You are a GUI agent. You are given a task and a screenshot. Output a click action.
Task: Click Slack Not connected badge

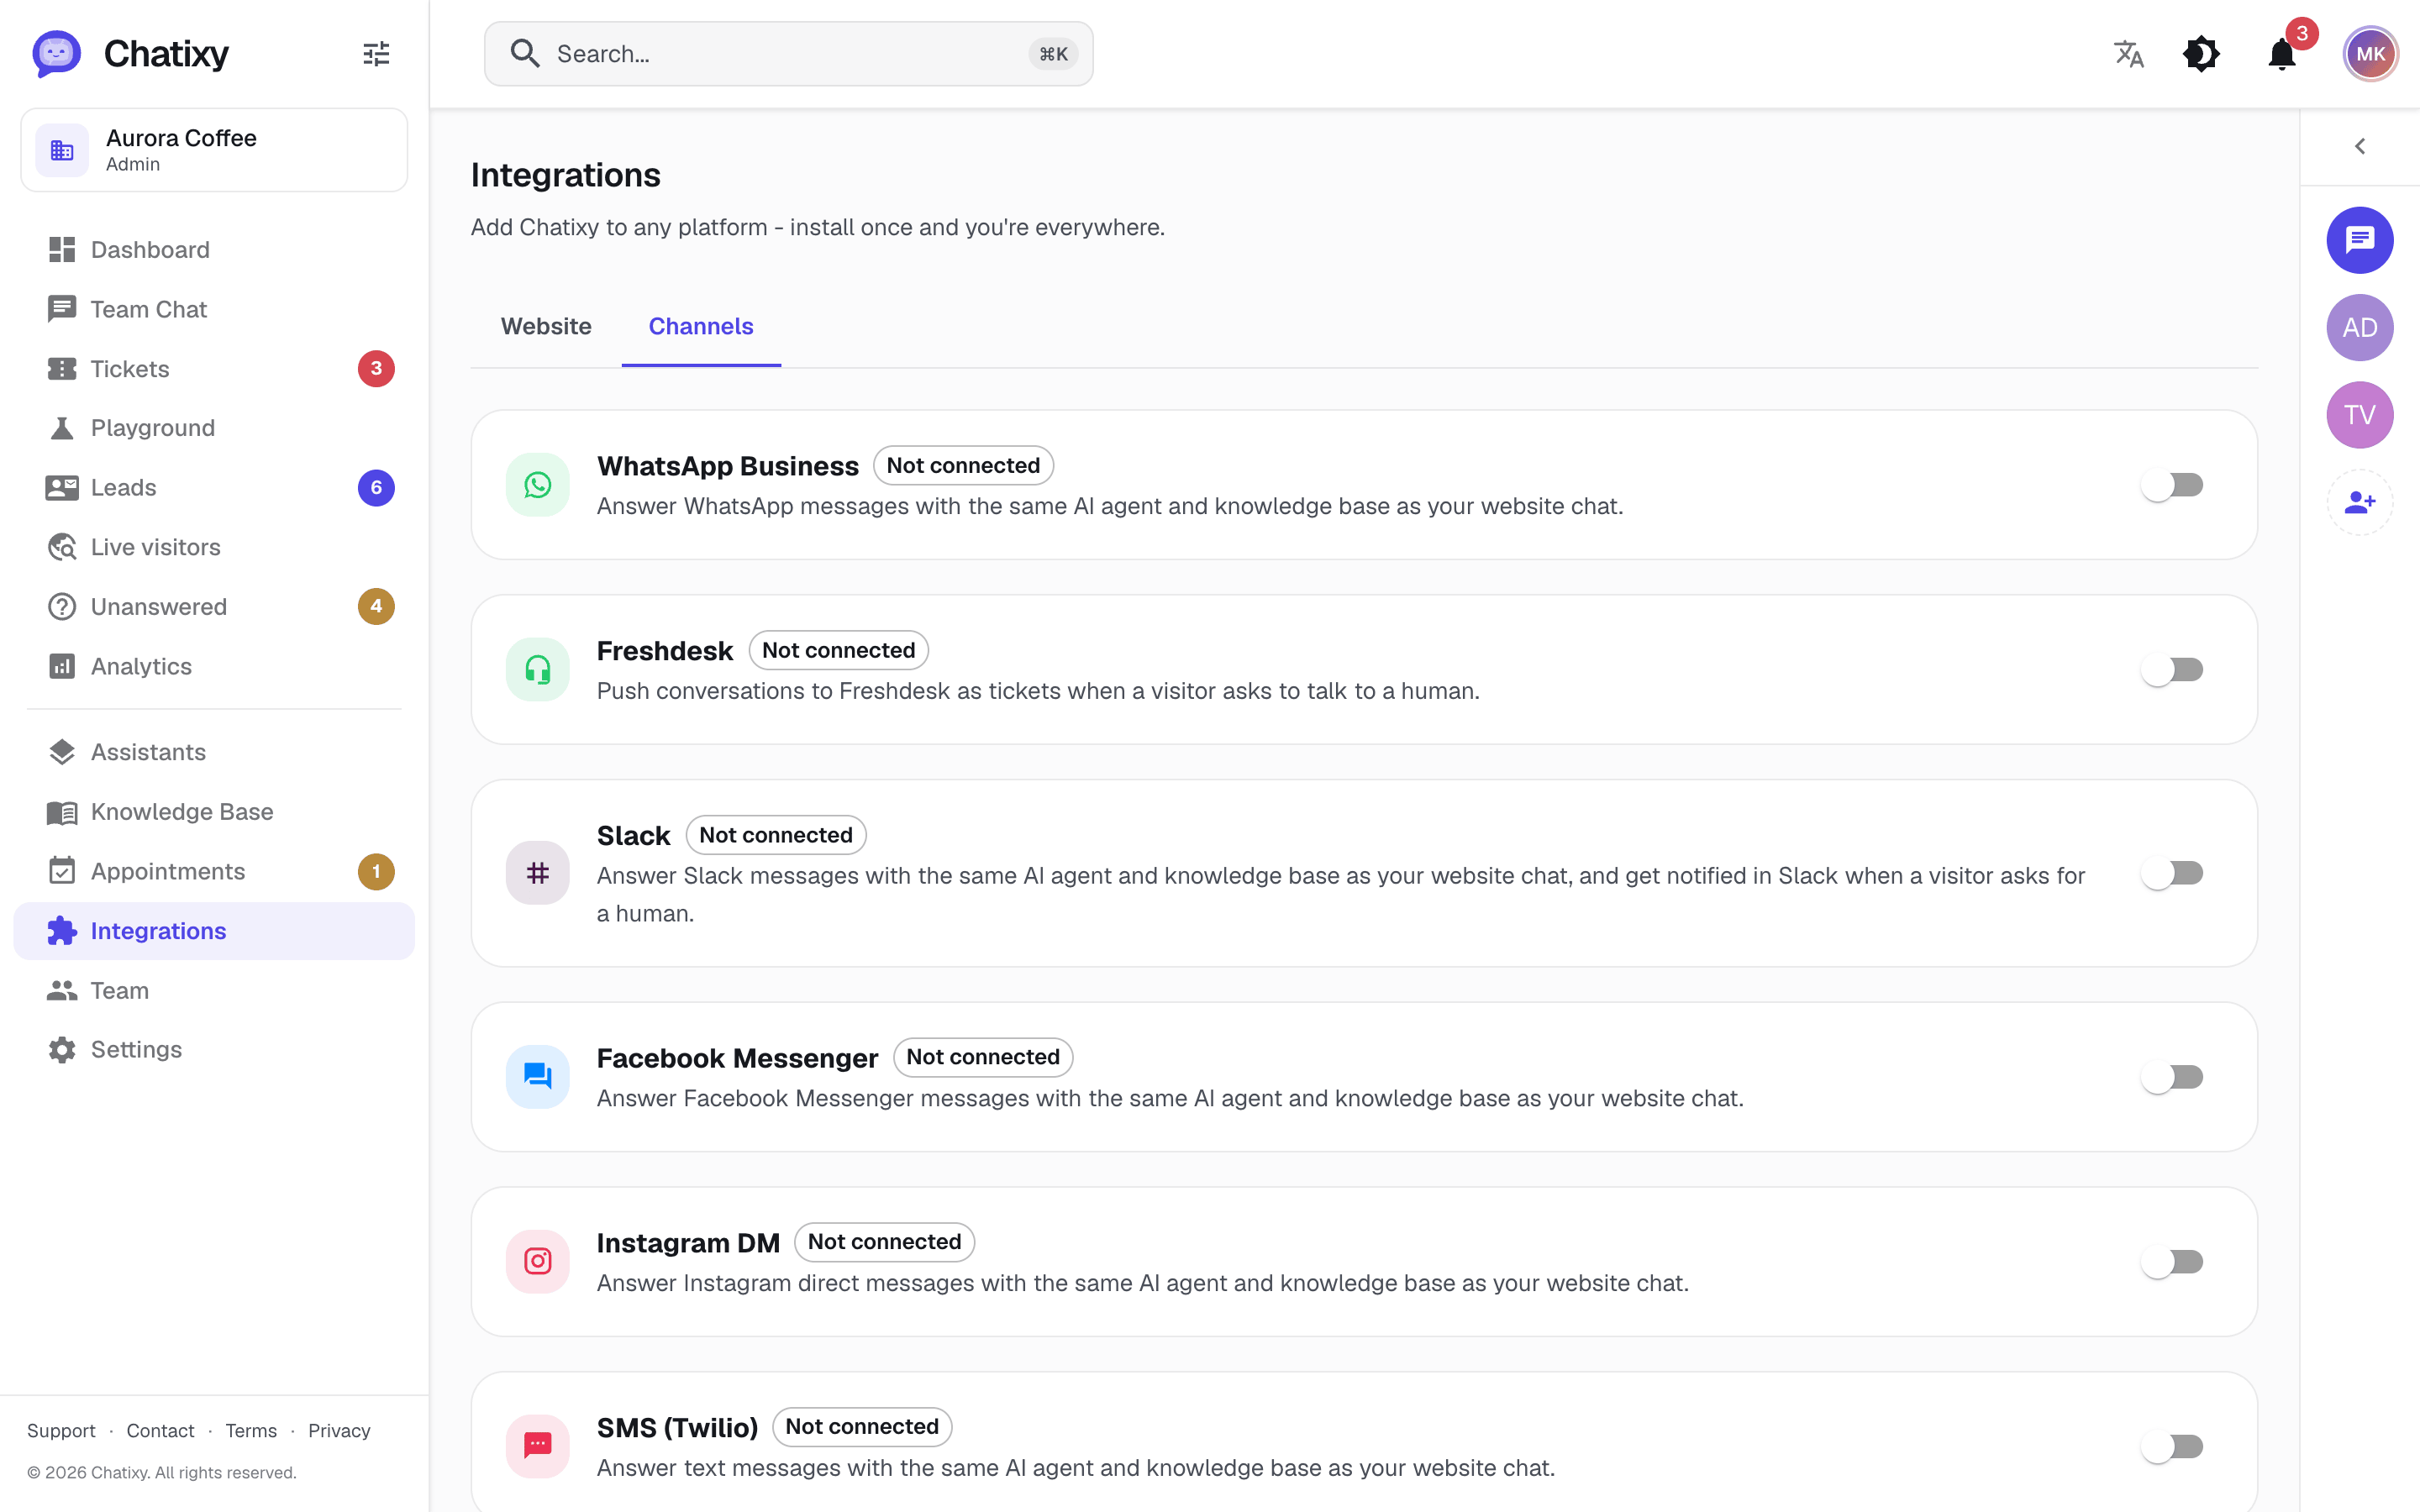[x=776, y=835]
